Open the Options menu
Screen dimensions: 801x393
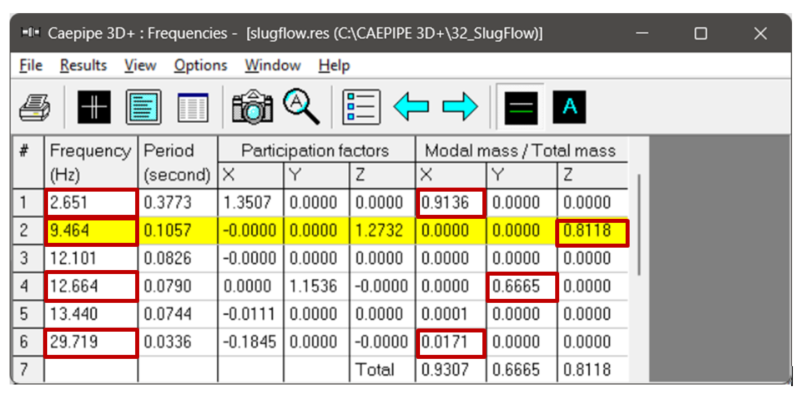pyautogui.click(x=200, y=65)
